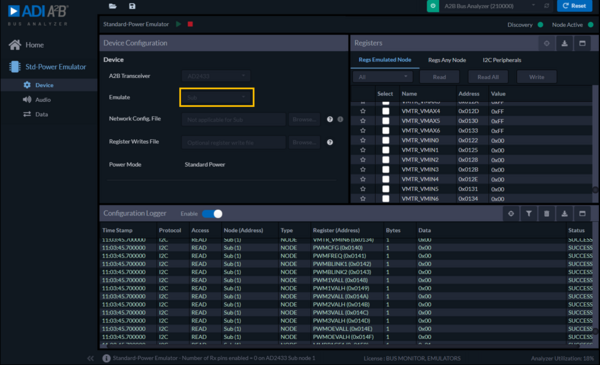Switch to Regs Any Node tab
600x365 pixels.
[447, 60]
